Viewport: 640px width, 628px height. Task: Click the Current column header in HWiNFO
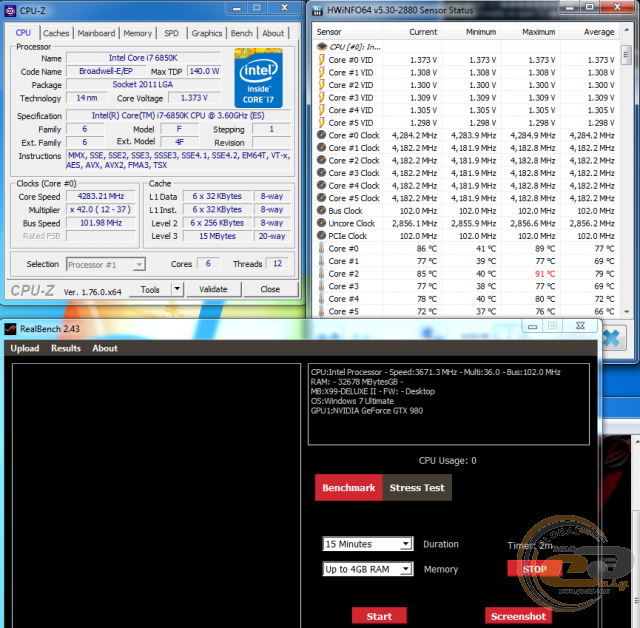[x=411, y=32]
